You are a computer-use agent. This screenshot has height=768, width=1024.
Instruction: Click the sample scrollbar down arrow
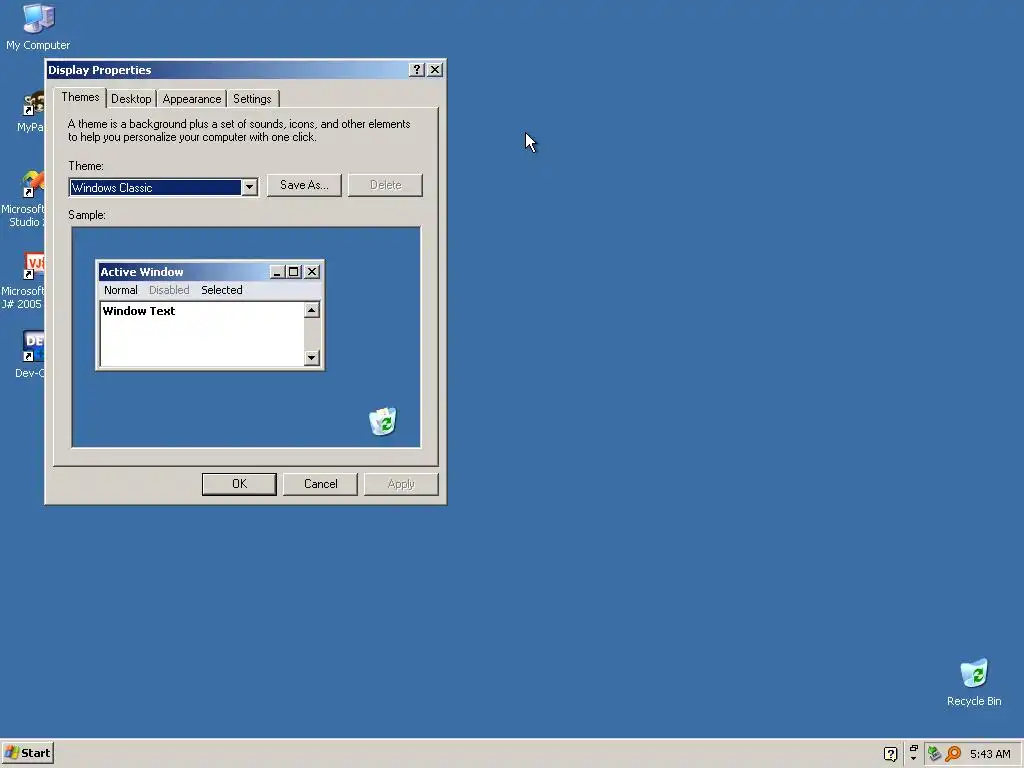[x=312, y=357]
